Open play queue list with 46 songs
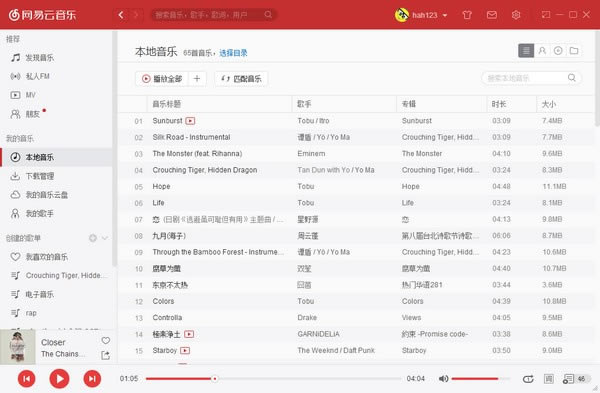This screenshot has width=600, height=393. click(x=575, y=379)
